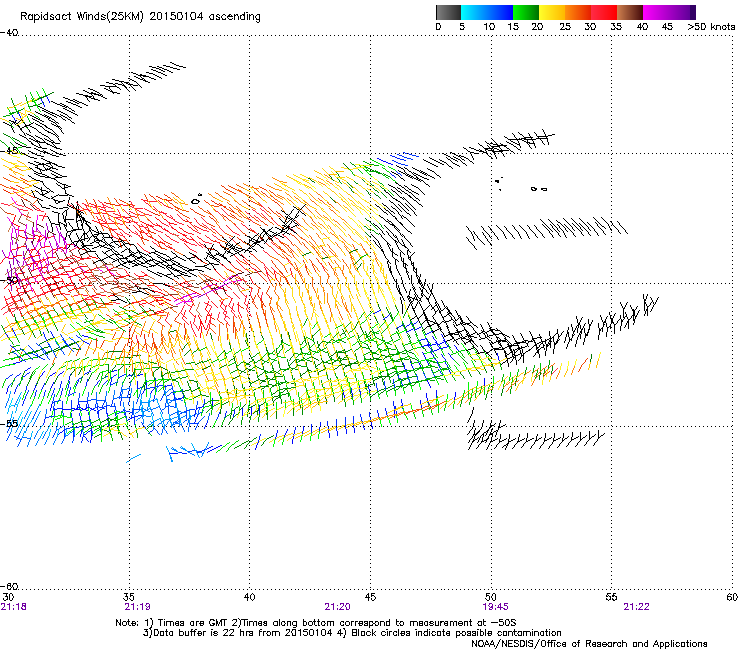
Task: Click longitude label '35' on the bottom axis
Action: [129, 597]
